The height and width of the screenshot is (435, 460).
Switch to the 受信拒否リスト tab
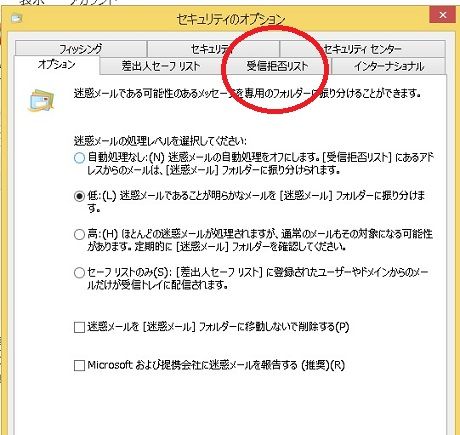click(x=277, y=66)
